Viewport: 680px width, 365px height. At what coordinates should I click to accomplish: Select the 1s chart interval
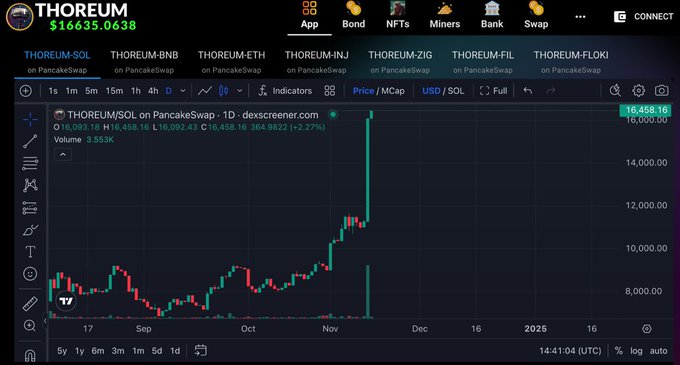(53, 91)
